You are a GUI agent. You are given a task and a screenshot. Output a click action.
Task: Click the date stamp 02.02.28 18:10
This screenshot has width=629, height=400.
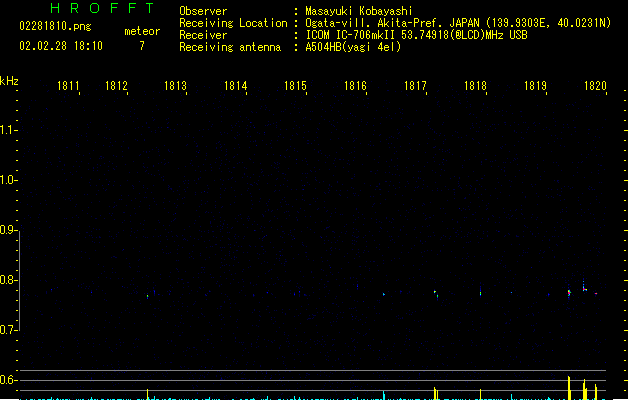pyautogui.click(x=61, y=46)
